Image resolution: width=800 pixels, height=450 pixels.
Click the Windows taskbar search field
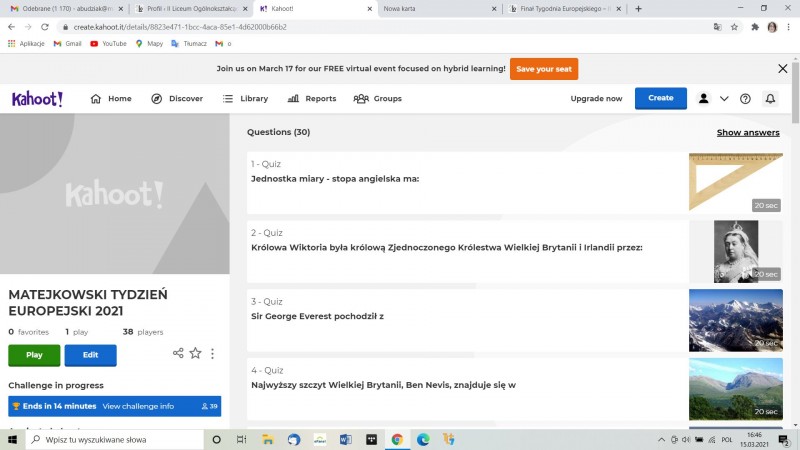110,439
